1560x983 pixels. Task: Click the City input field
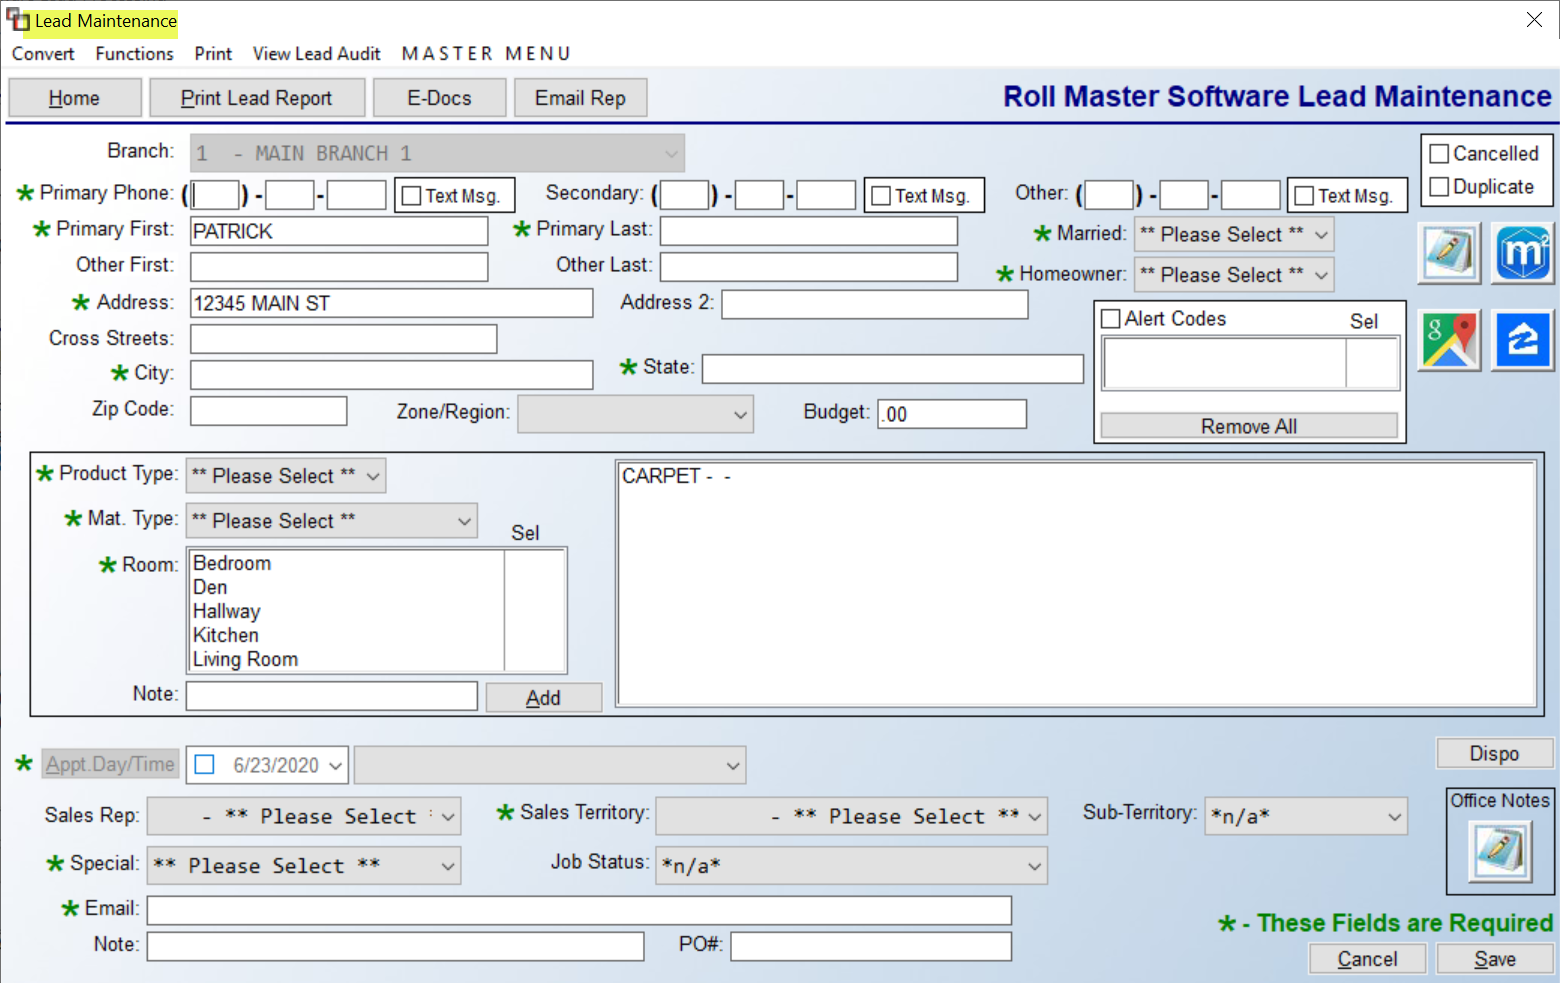click(x=392, y=375)
